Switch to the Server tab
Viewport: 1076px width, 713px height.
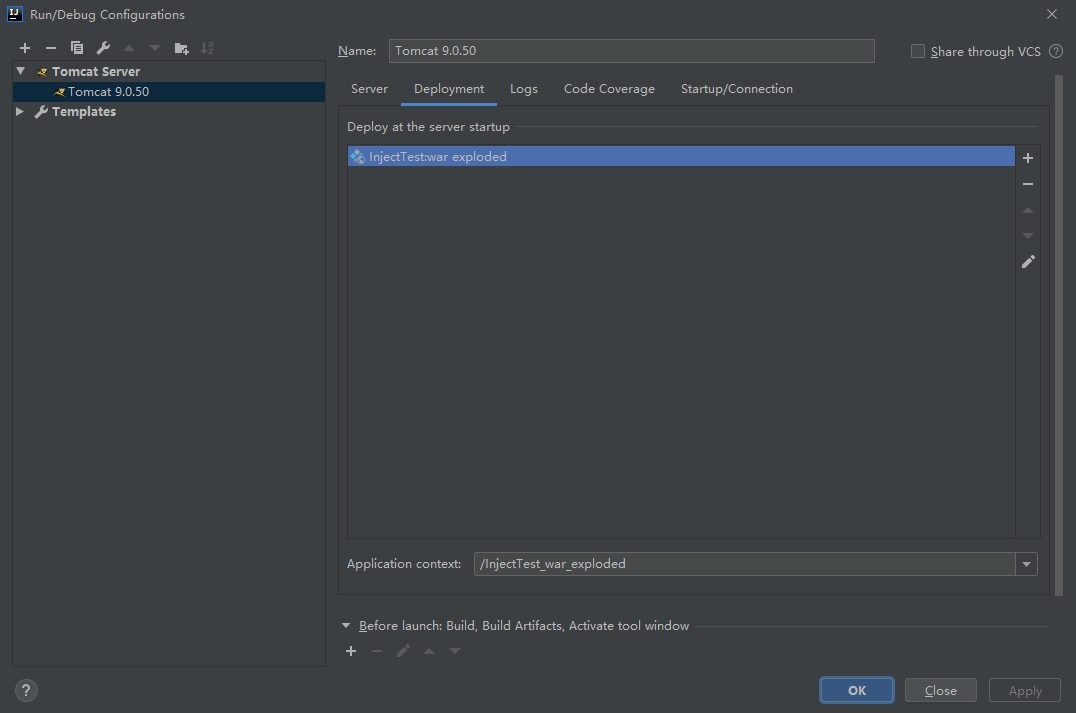(369, 89)
